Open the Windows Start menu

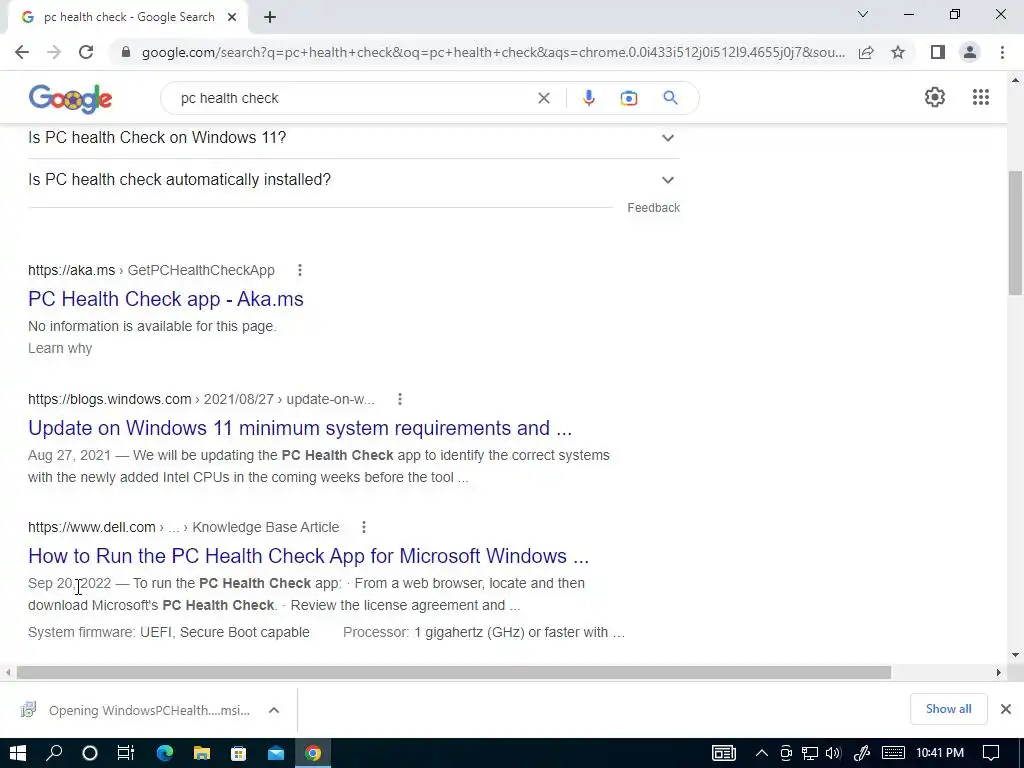[x=18, y=753]
